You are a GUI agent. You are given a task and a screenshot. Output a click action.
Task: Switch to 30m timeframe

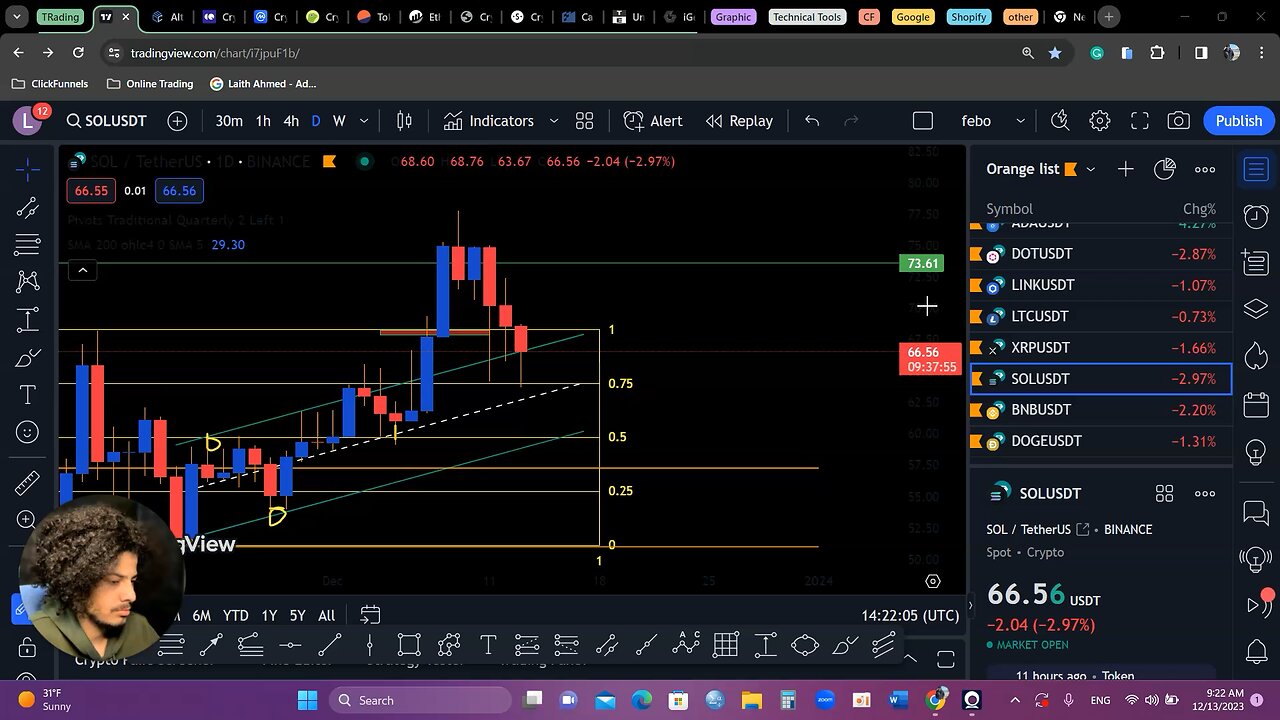(x=229, y=121)
